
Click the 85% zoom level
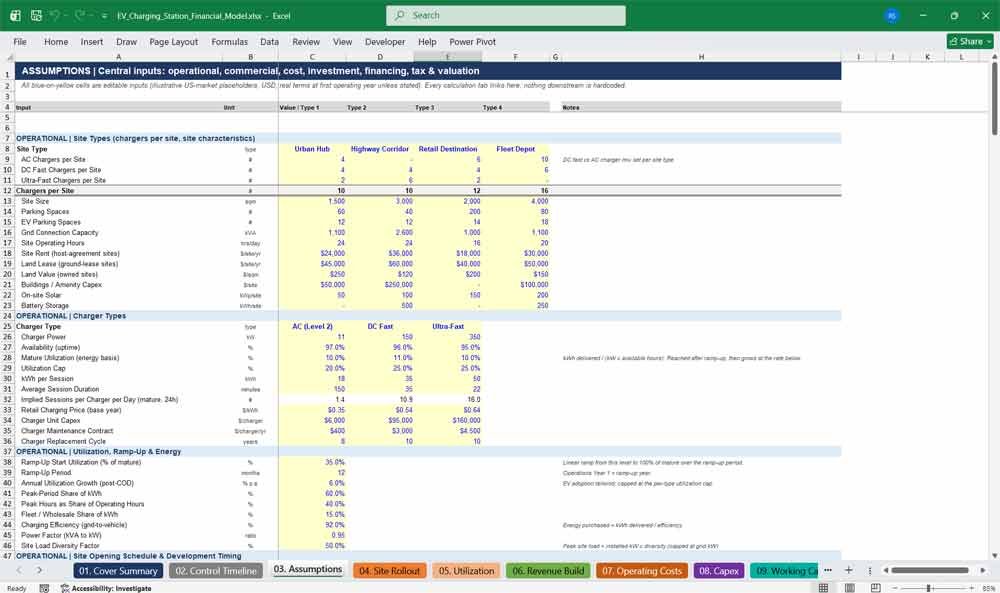tap(989, 588)
